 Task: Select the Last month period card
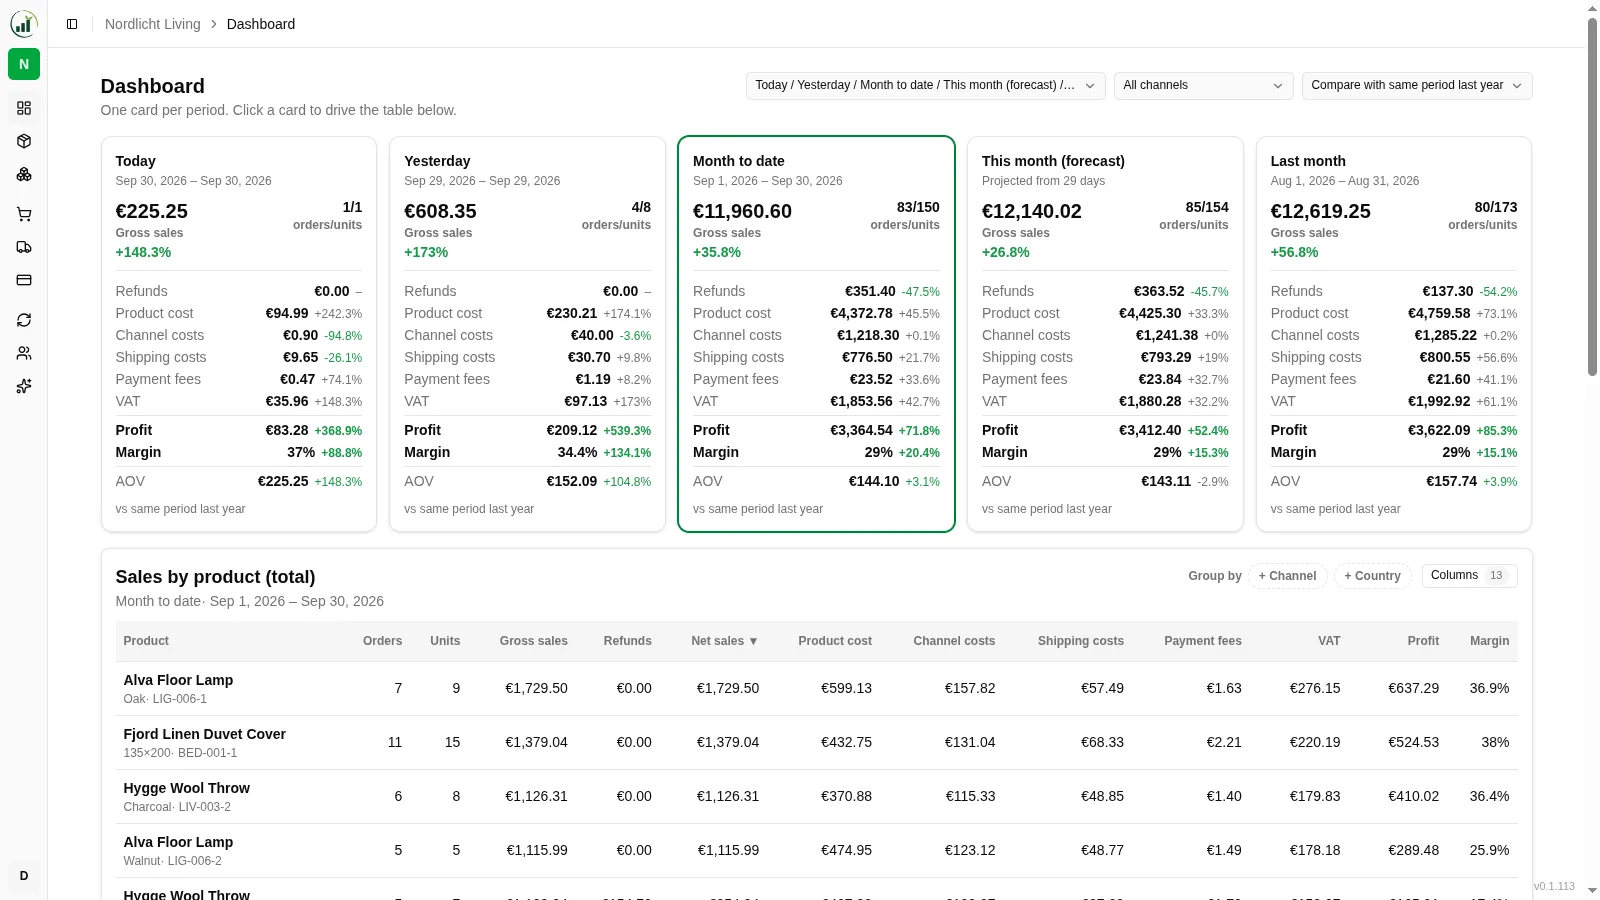tap(1394, 334)
